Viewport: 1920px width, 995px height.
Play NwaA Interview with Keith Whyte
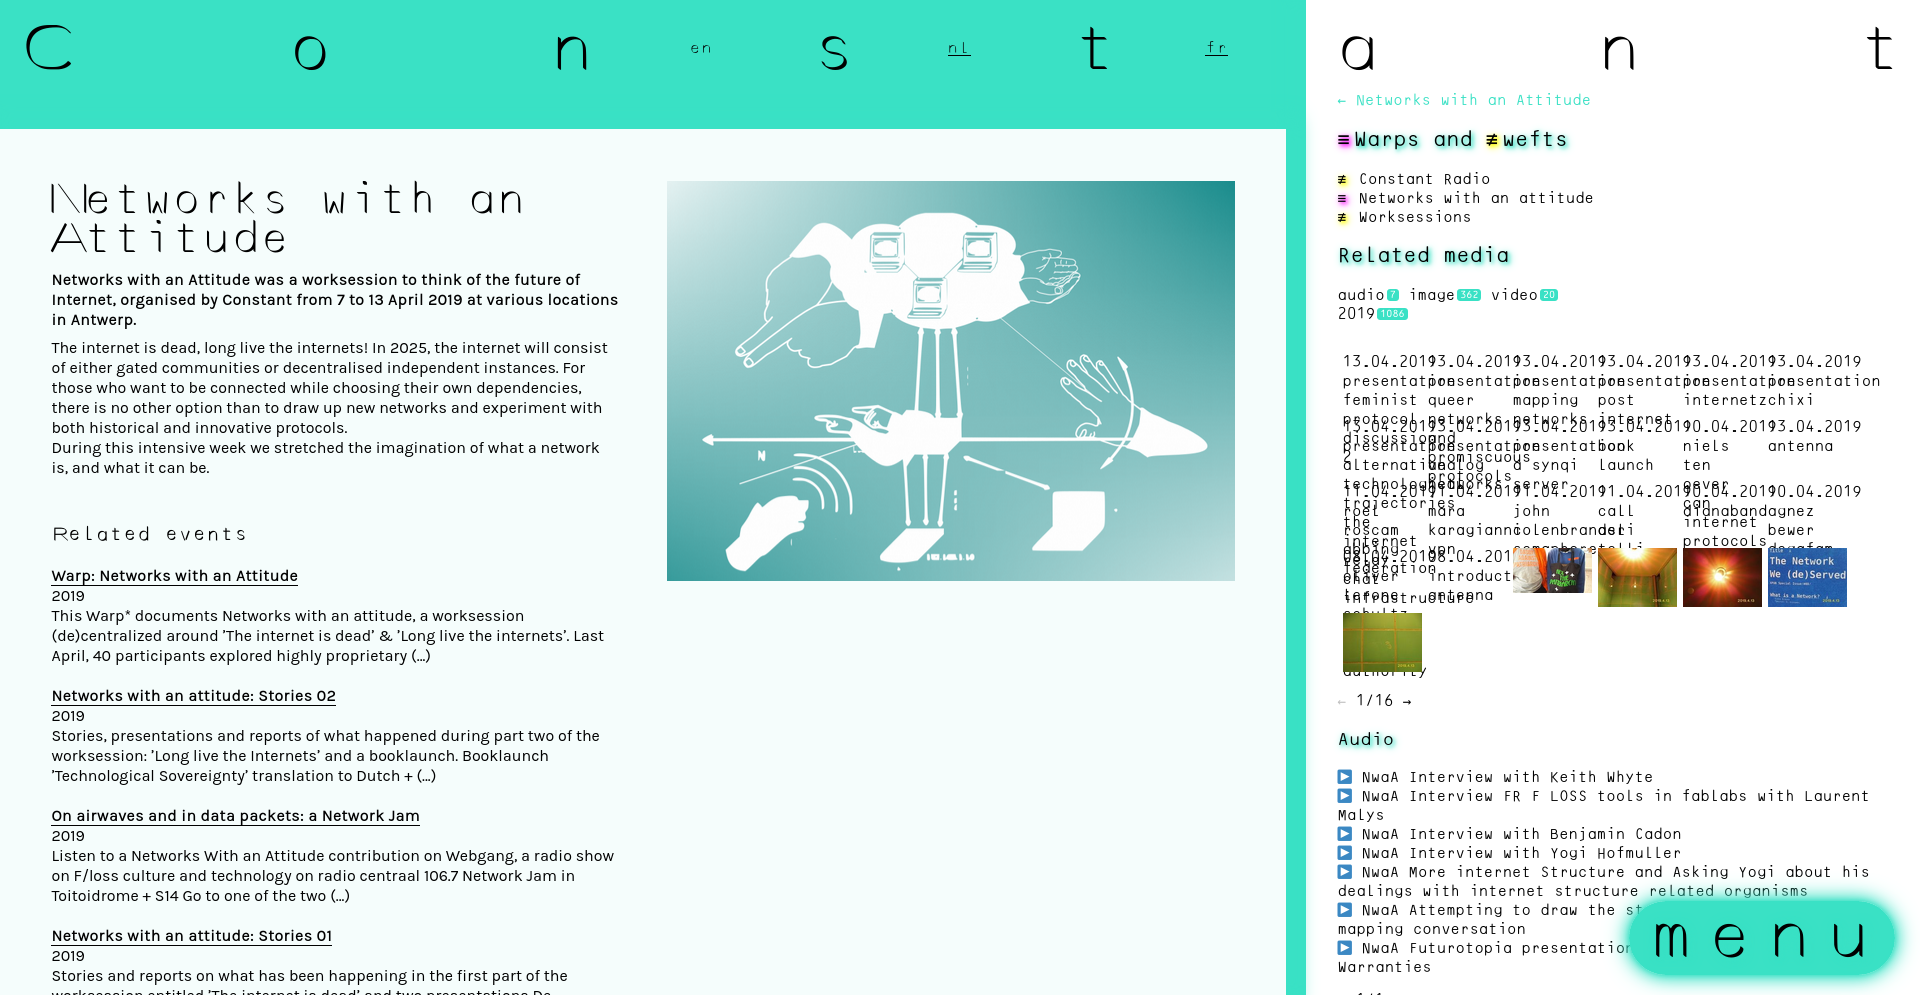[1345, 777]
